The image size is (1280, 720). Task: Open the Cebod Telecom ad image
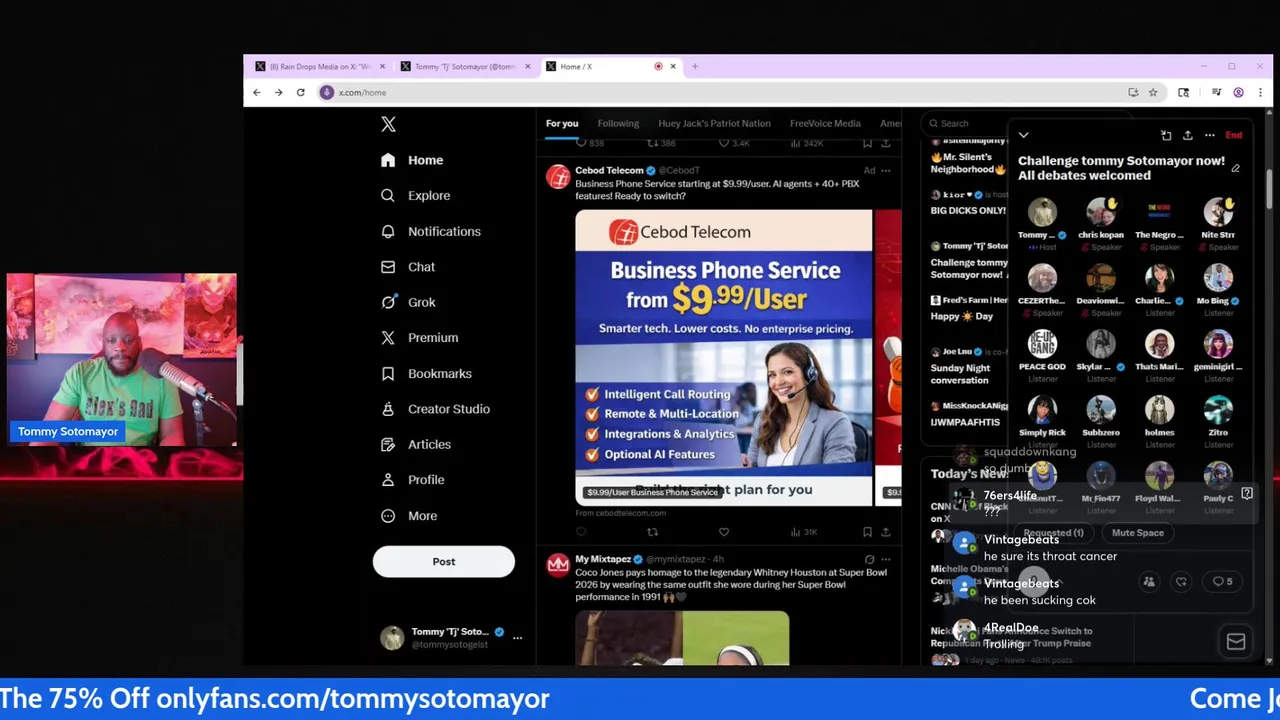[723, 357]
